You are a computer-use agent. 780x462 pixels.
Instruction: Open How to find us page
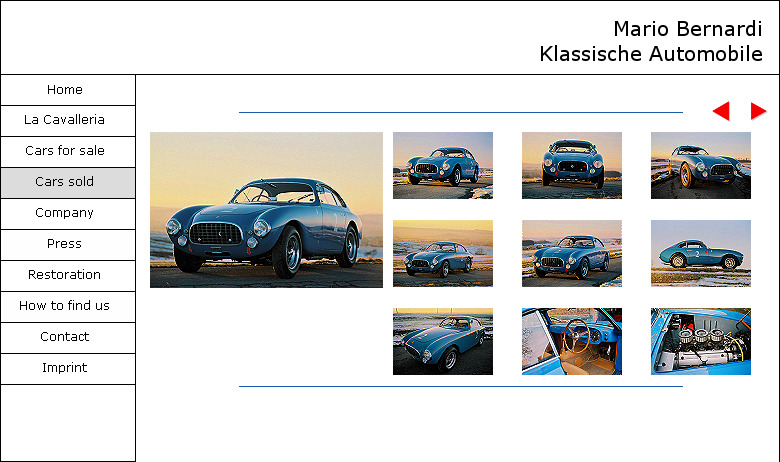[x=65, y=306]
